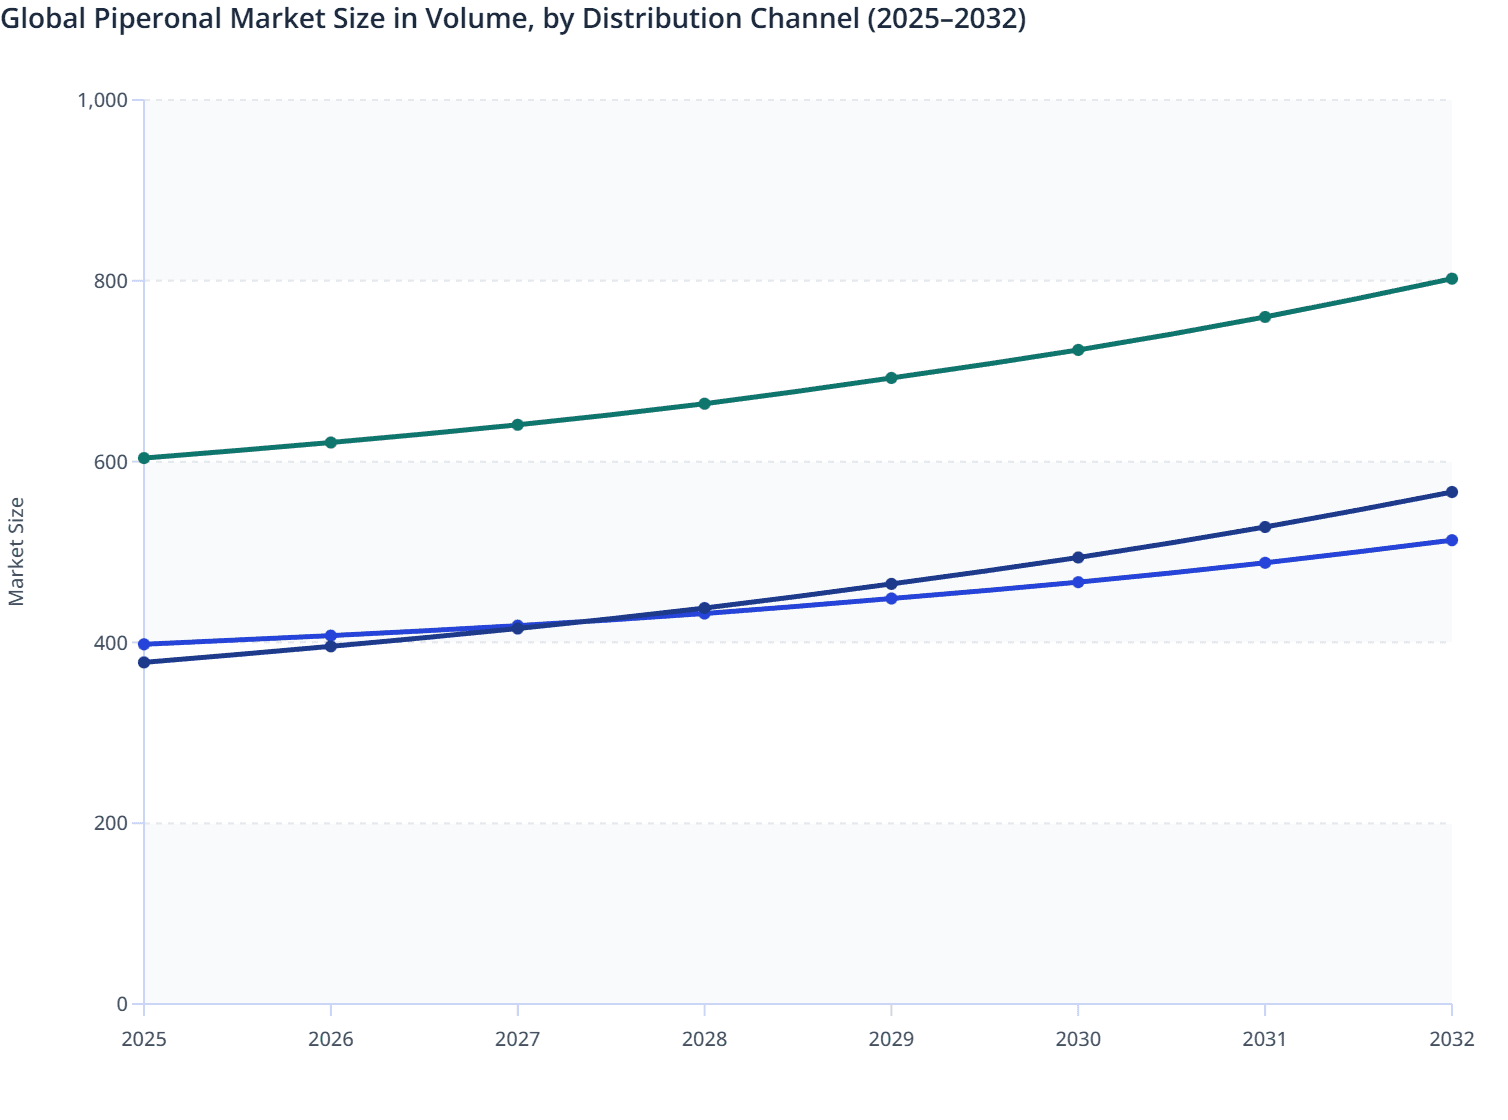Select the dark navy line's 2032 endpoint marker
1508x1120 pixels.
point(1451,491)
